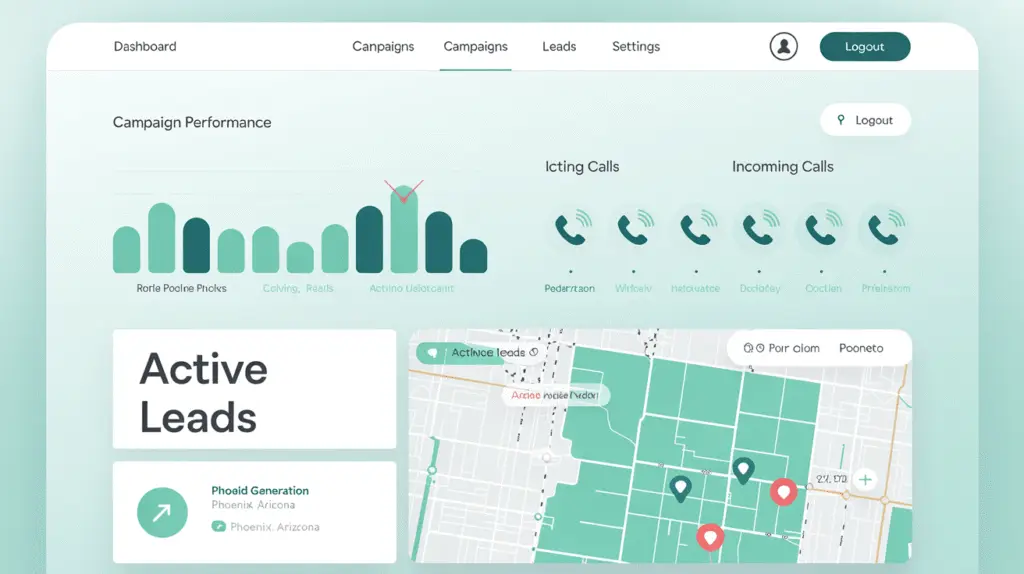Viewport: 1024px width, 574px height.
Task: Click the Pooneto map control
Action: click(861, 348)
